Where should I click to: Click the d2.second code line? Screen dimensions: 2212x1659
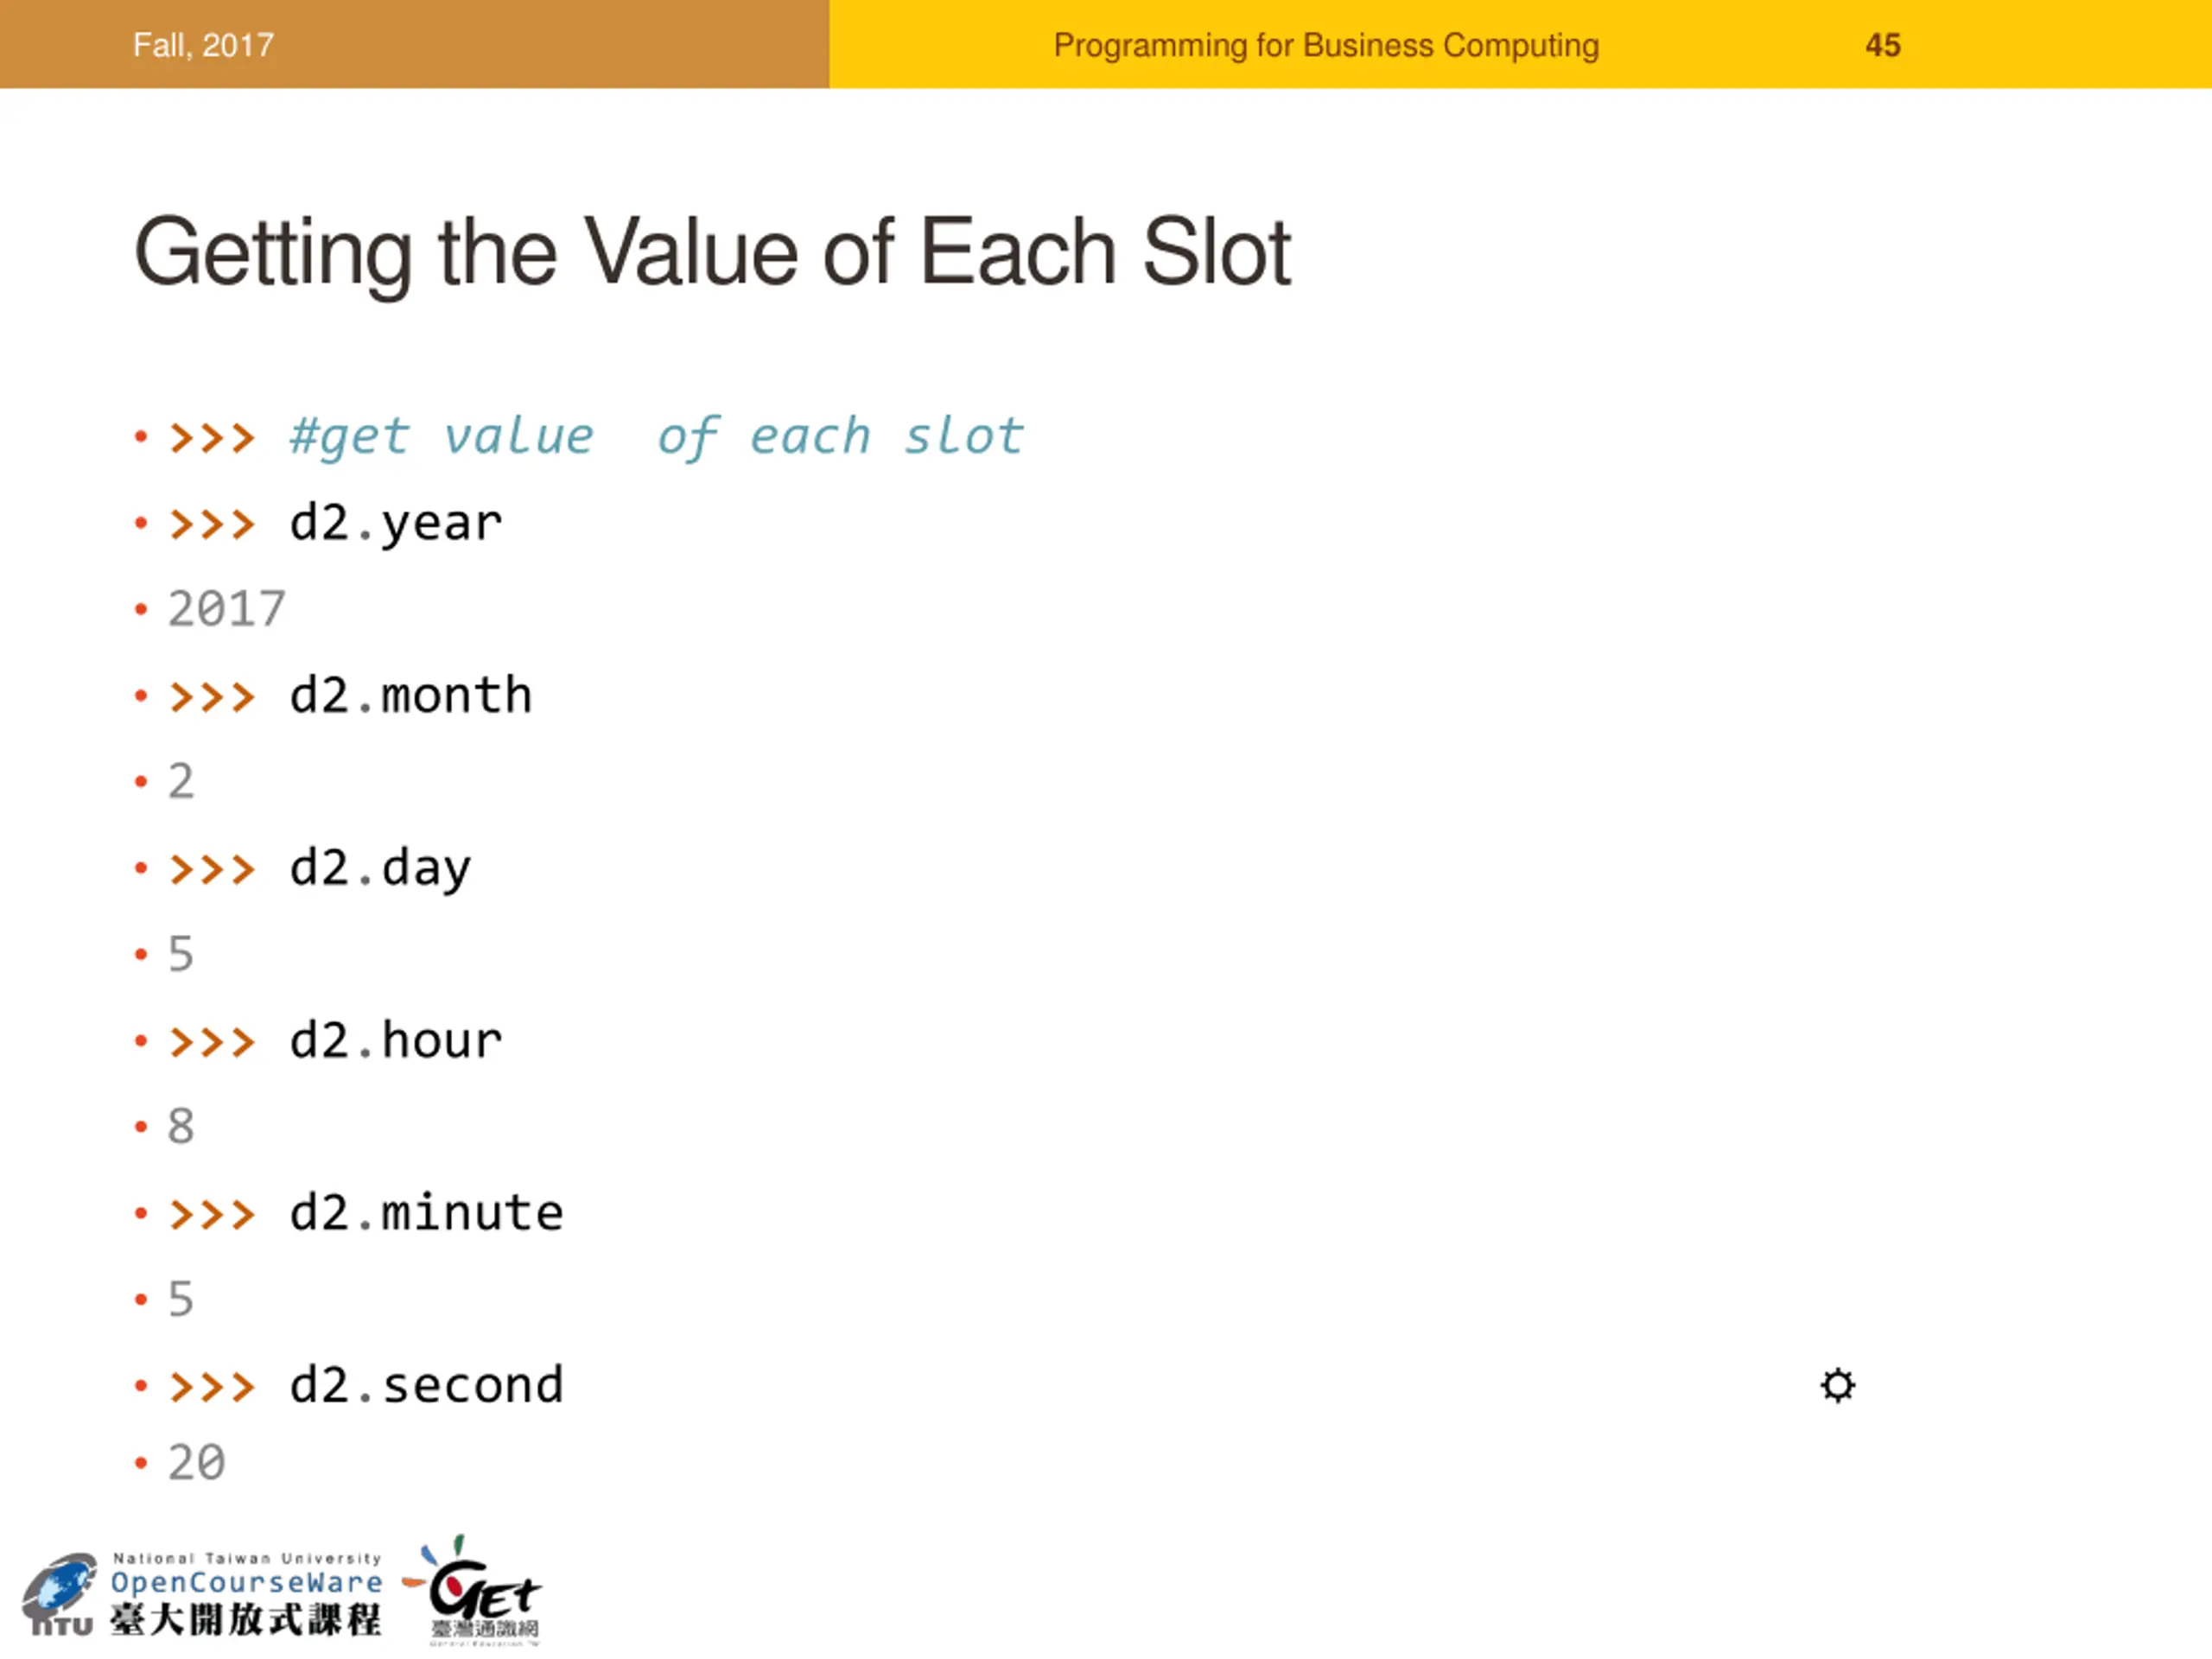426,1386
